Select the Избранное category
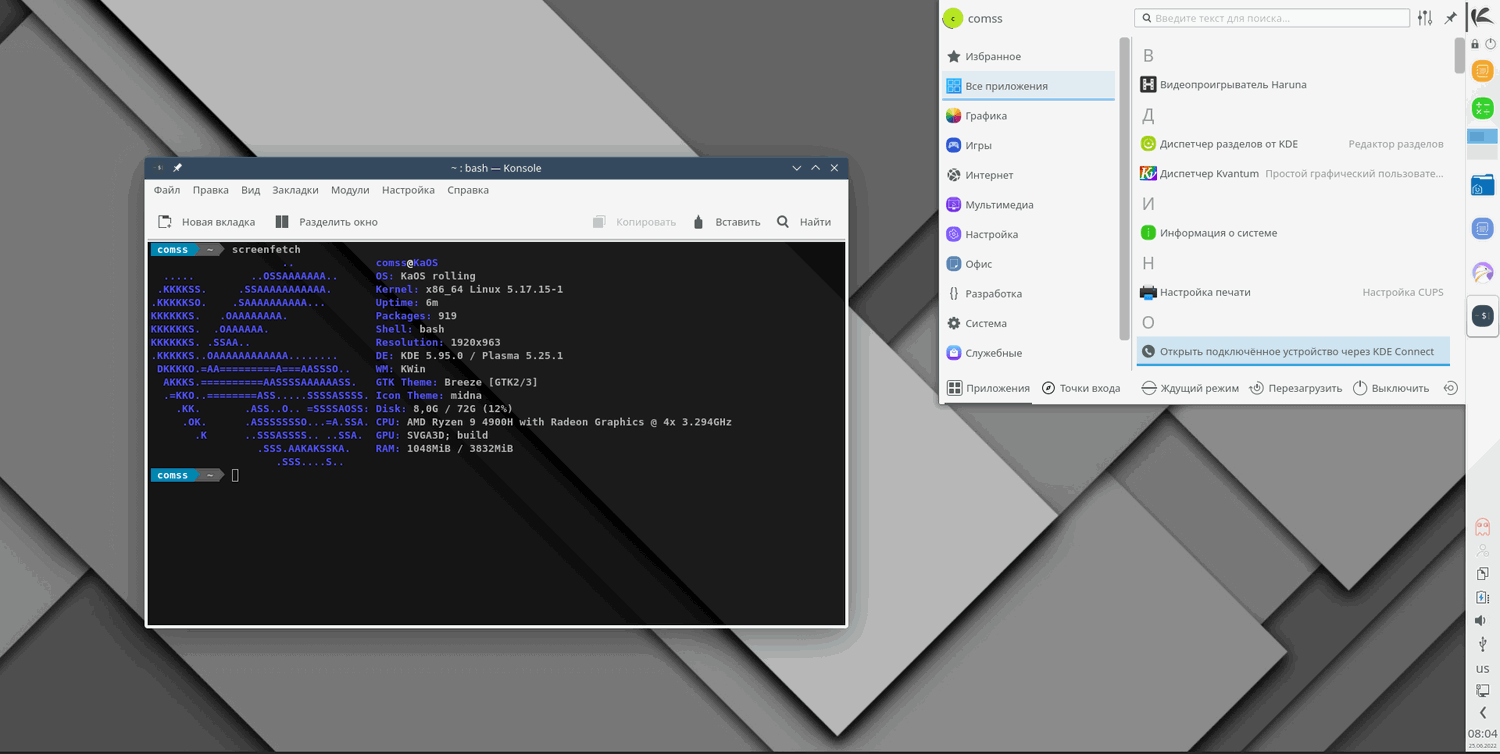Viewport: 1500px width, 754px height. 1029,56
